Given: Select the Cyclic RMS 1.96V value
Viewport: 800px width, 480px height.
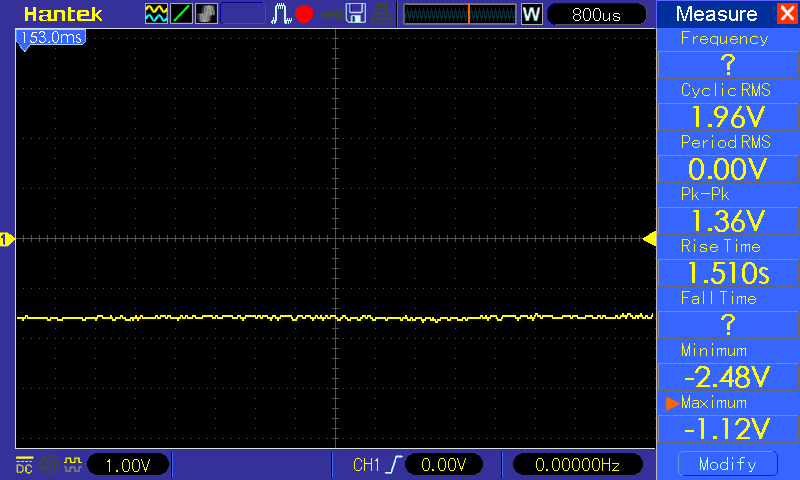Looking at the screenshot, I should 728,117.
